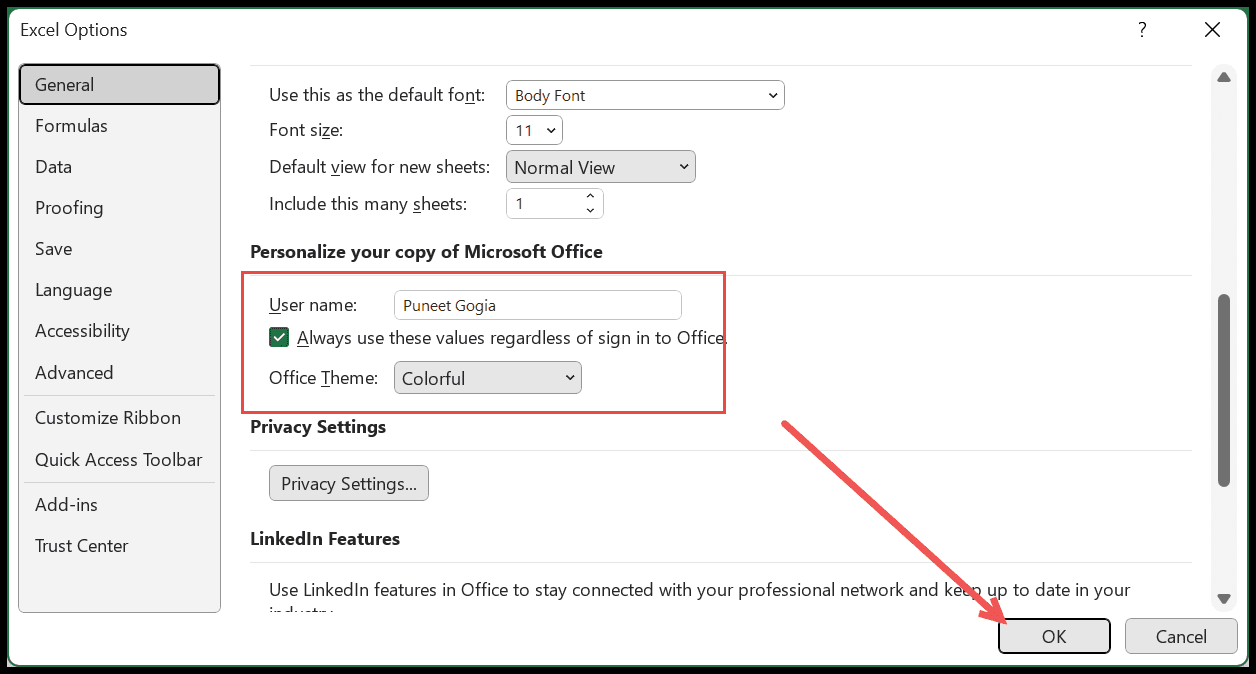Image resolution: width=1256 pixels, height=674 pixels.
Task: Go to Customize Ribbon settings
Action: 108,418
